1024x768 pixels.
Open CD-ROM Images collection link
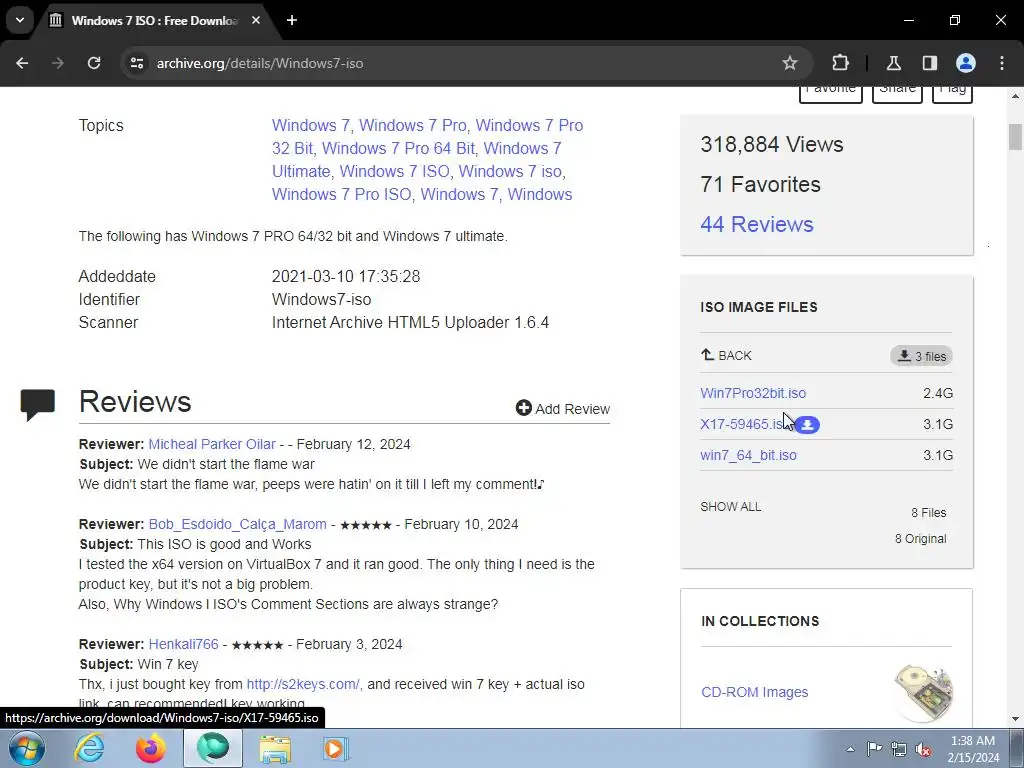755,692
